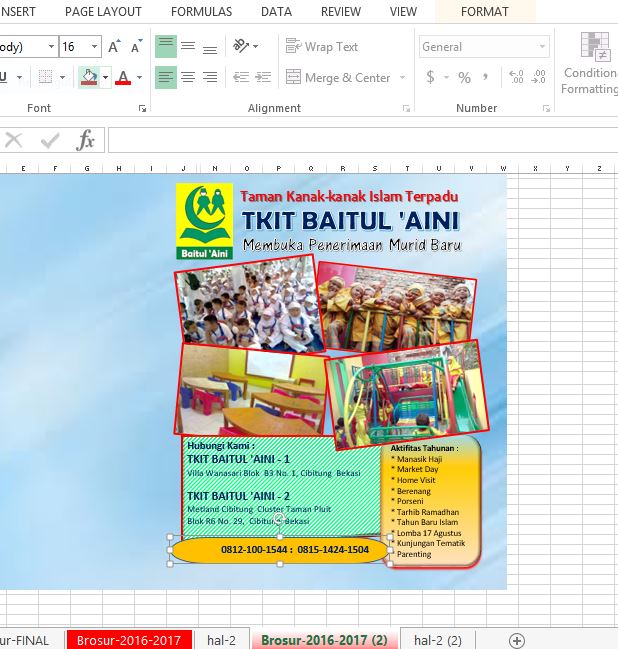Click inside the formula bar
The image size is (618, 649).
[363, 140]
